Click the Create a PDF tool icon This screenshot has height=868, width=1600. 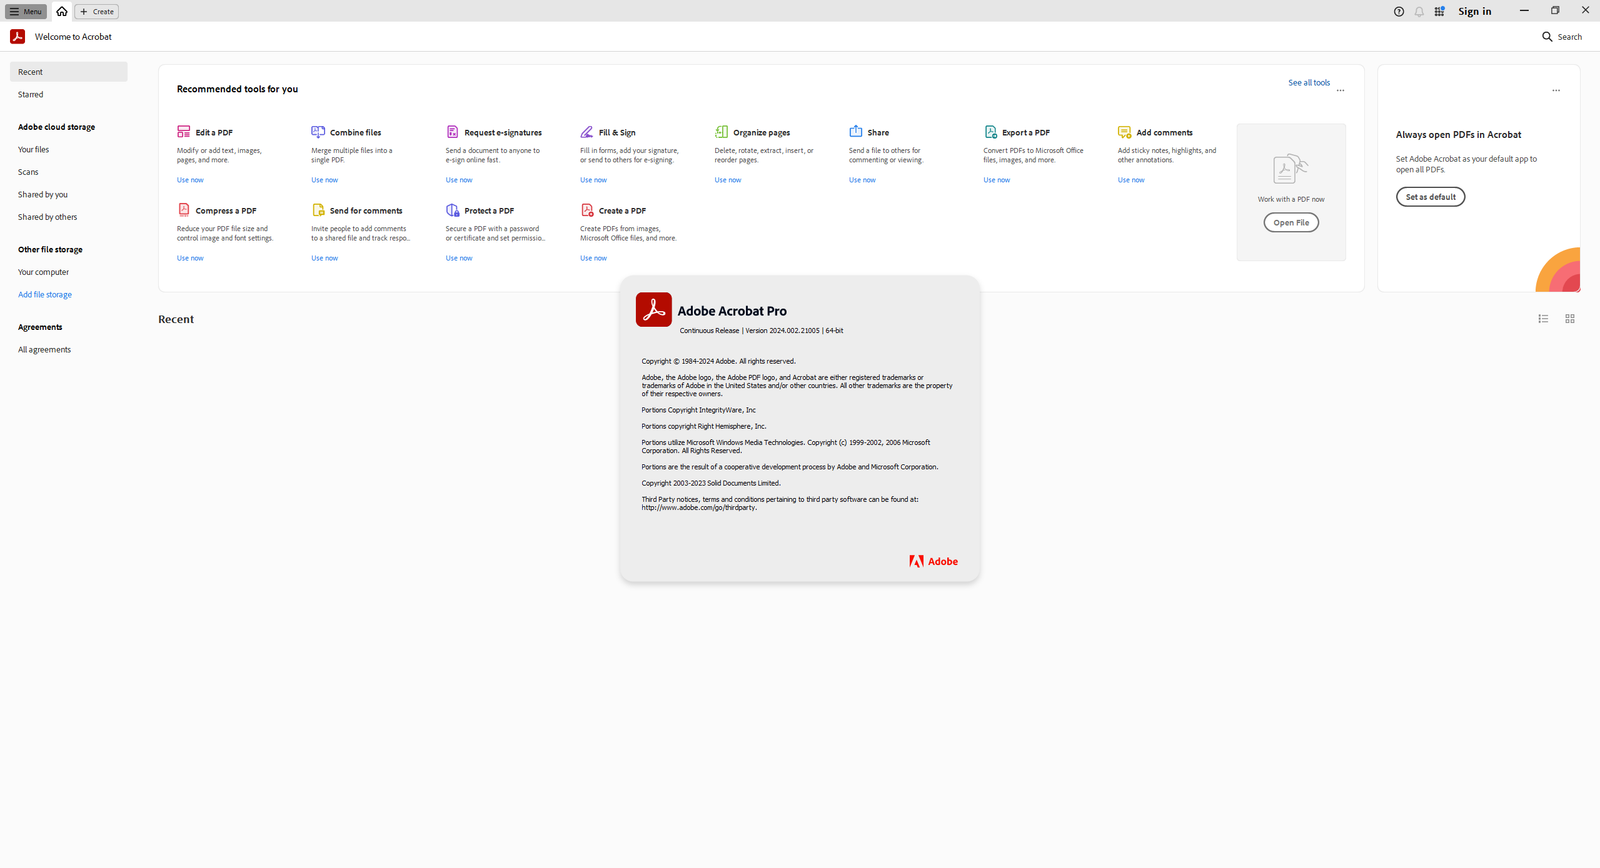587,210
